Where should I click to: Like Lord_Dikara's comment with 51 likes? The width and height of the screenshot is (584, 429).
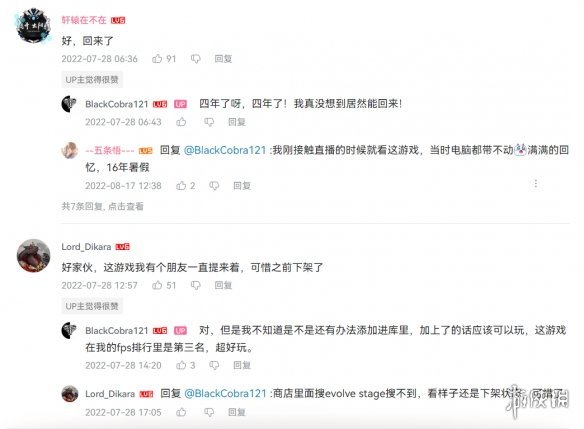click(157, 285)
